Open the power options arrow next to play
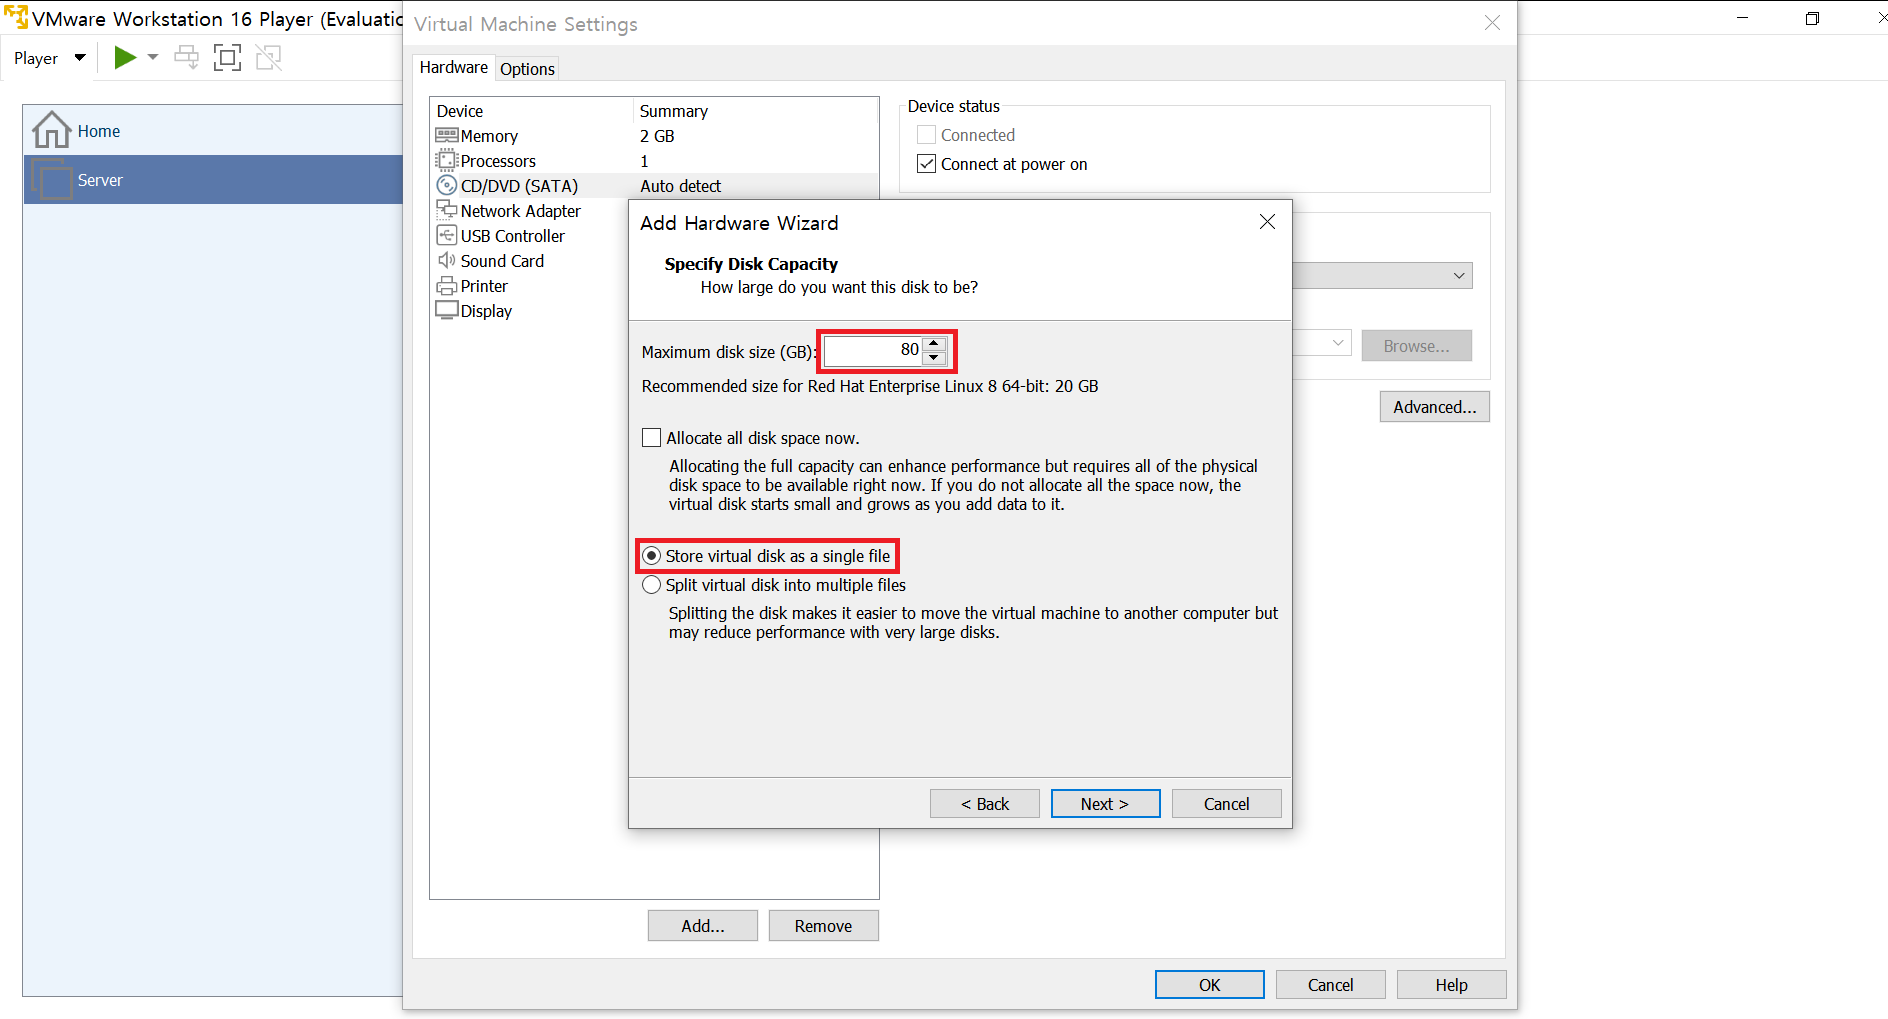 coord(153,58)
